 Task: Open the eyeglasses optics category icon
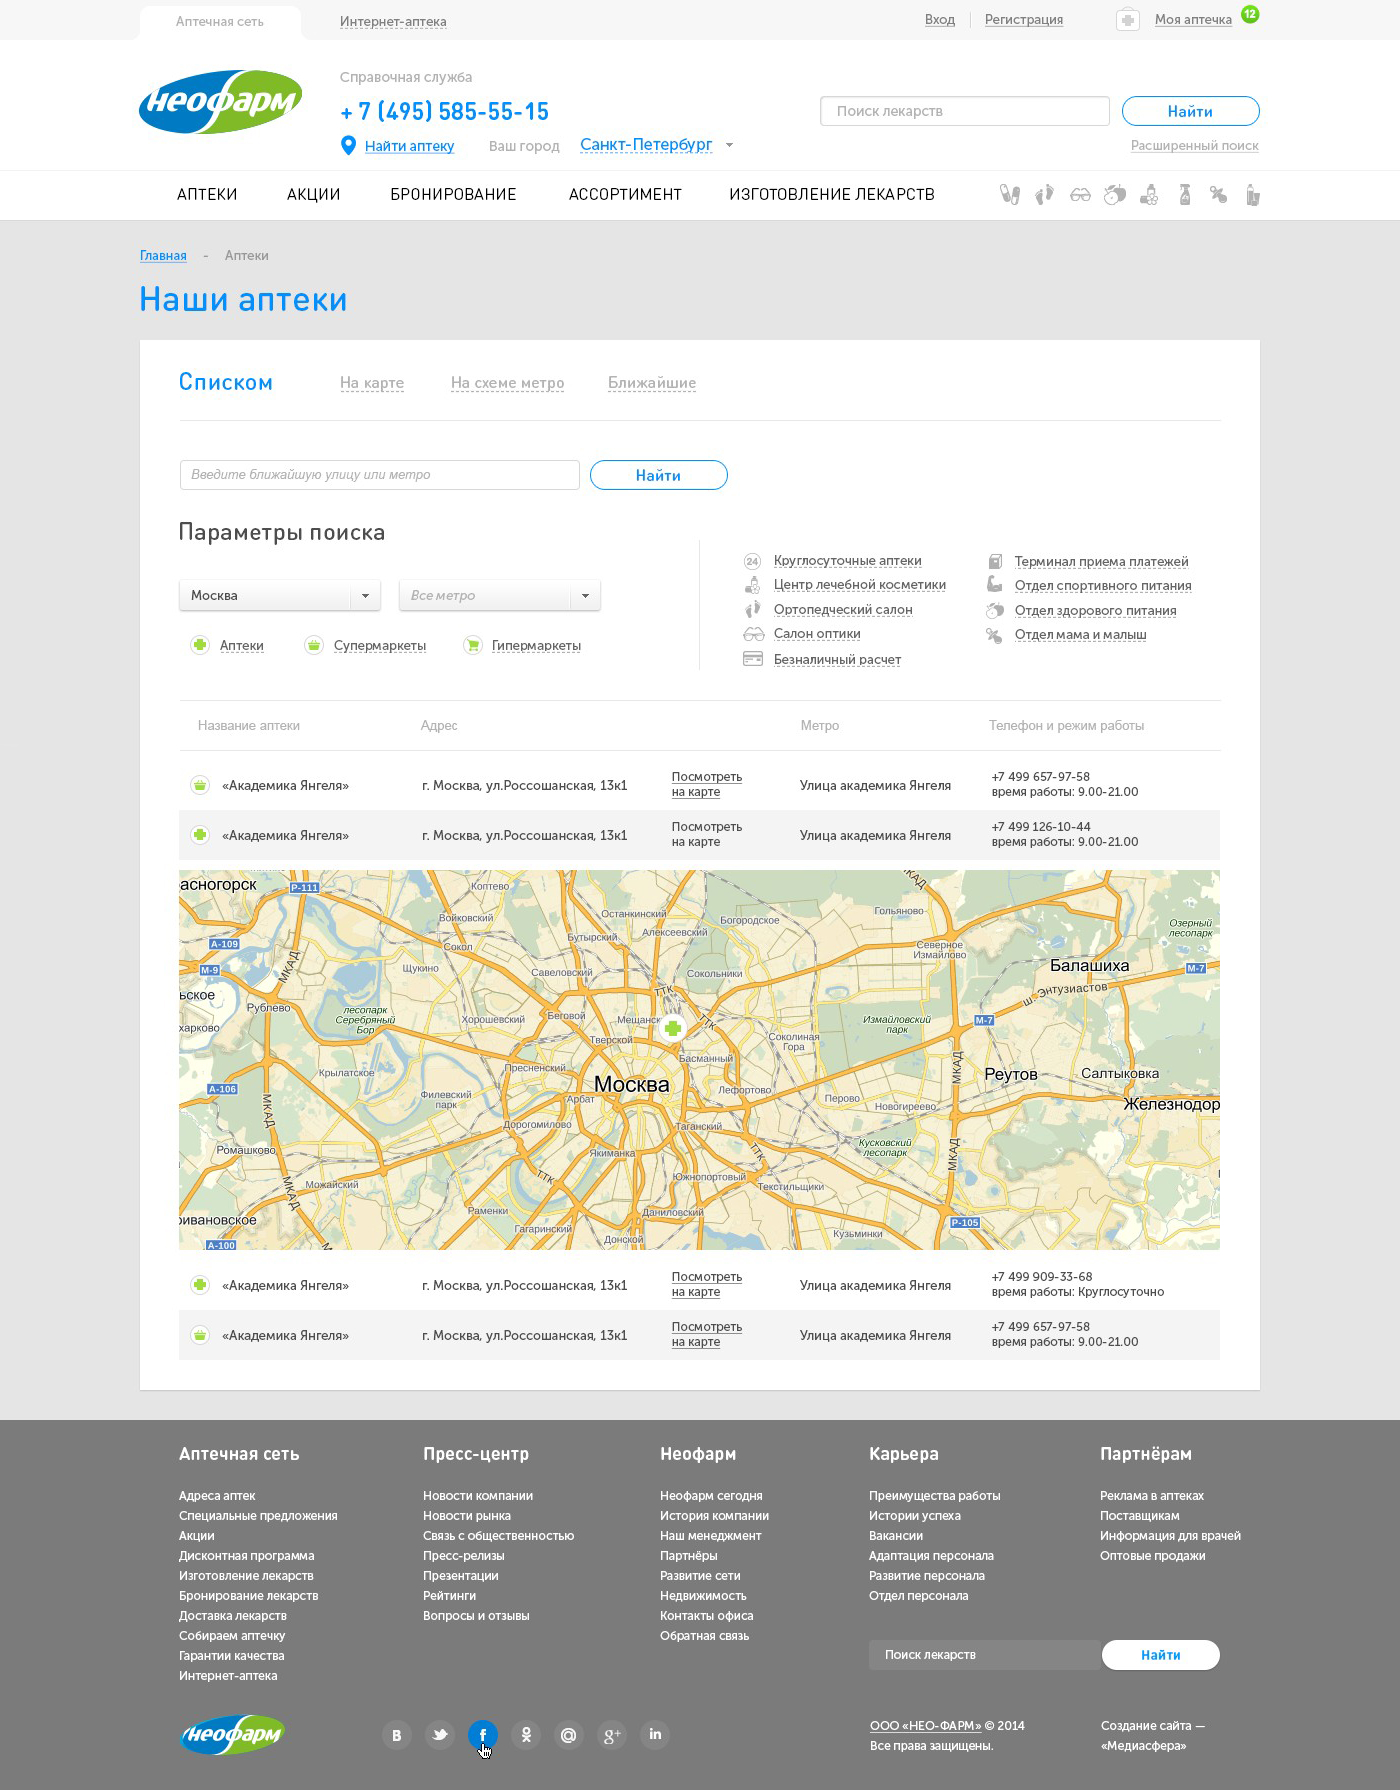1080,195
